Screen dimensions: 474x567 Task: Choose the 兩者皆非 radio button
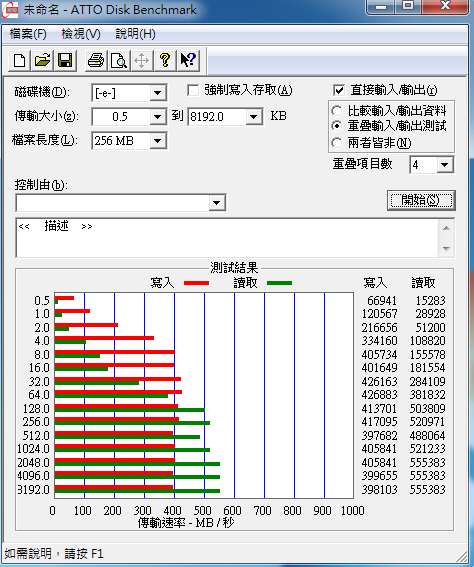(336, 143)
